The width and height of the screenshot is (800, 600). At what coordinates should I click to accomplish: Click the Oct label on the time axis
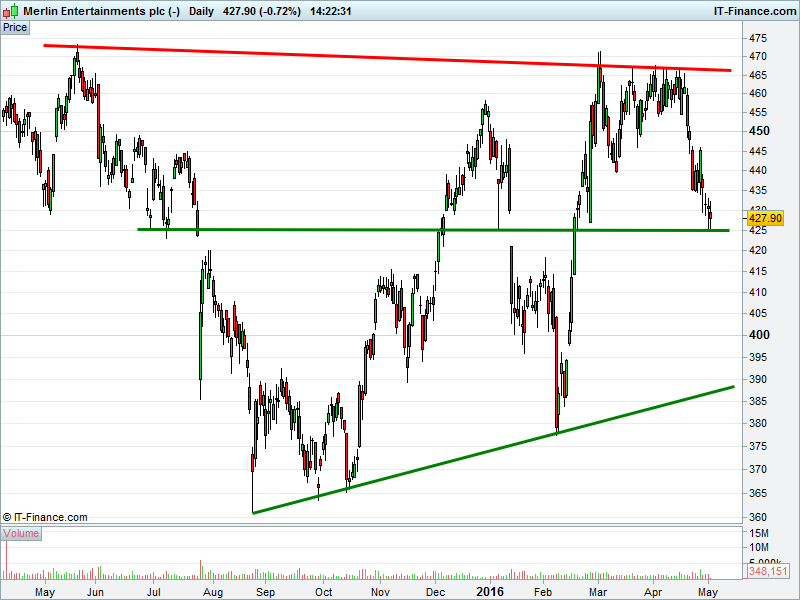(323, 592)
